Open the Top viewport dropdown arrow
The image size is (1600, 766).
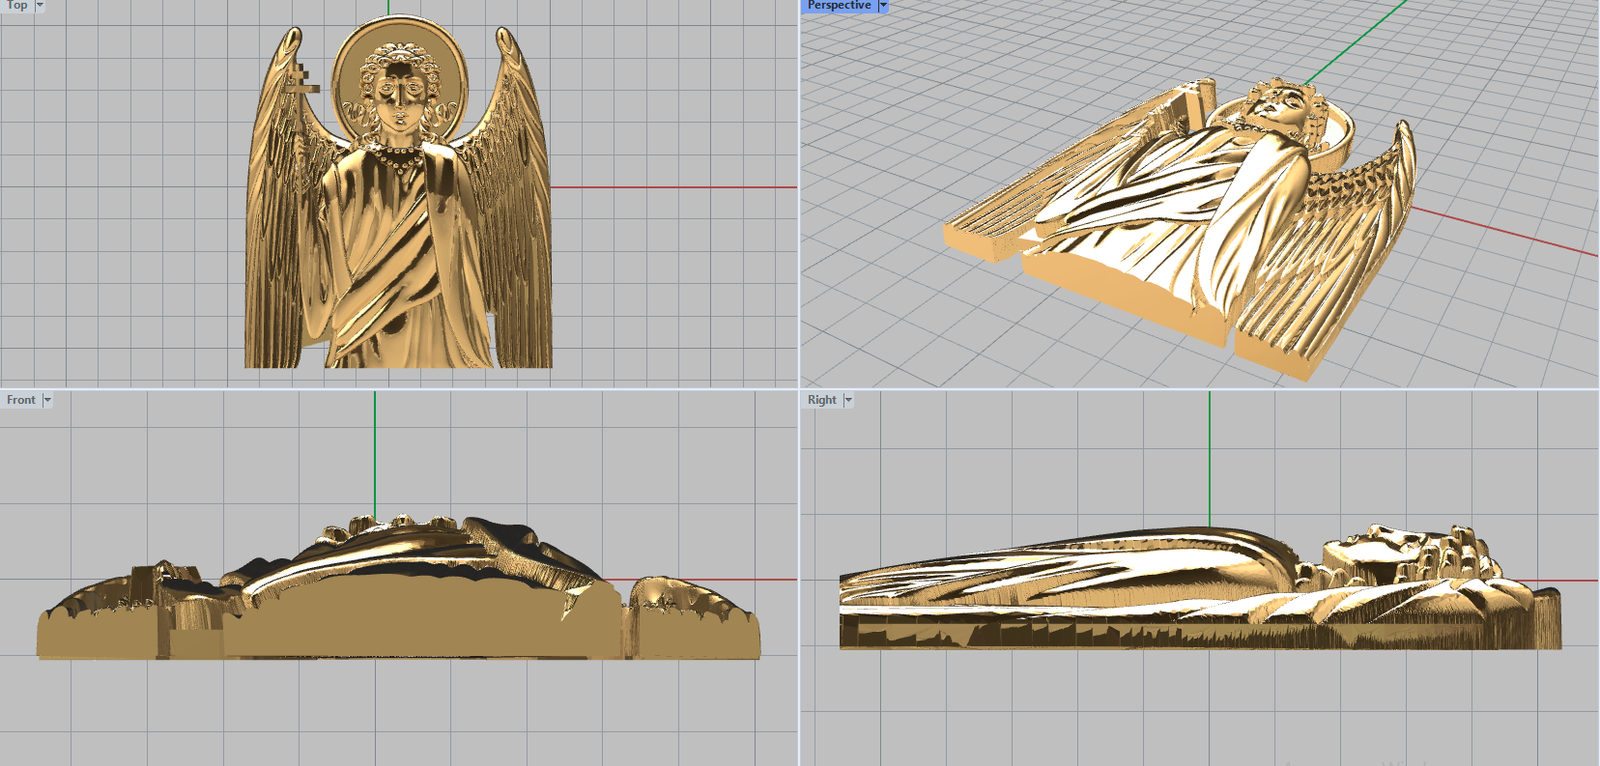(40, 5)
